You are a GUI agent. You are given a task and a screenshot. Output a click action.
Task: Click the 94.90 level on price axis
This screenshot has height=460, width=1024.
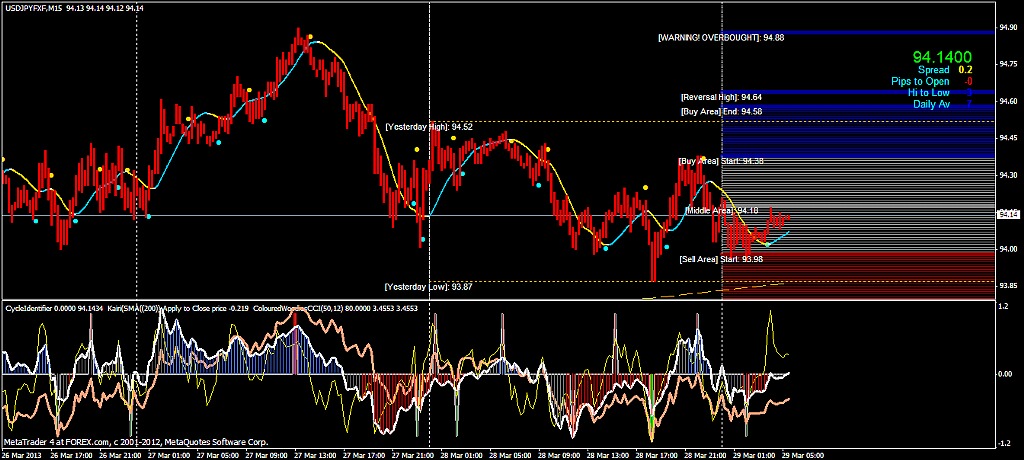pos(1008,27)
